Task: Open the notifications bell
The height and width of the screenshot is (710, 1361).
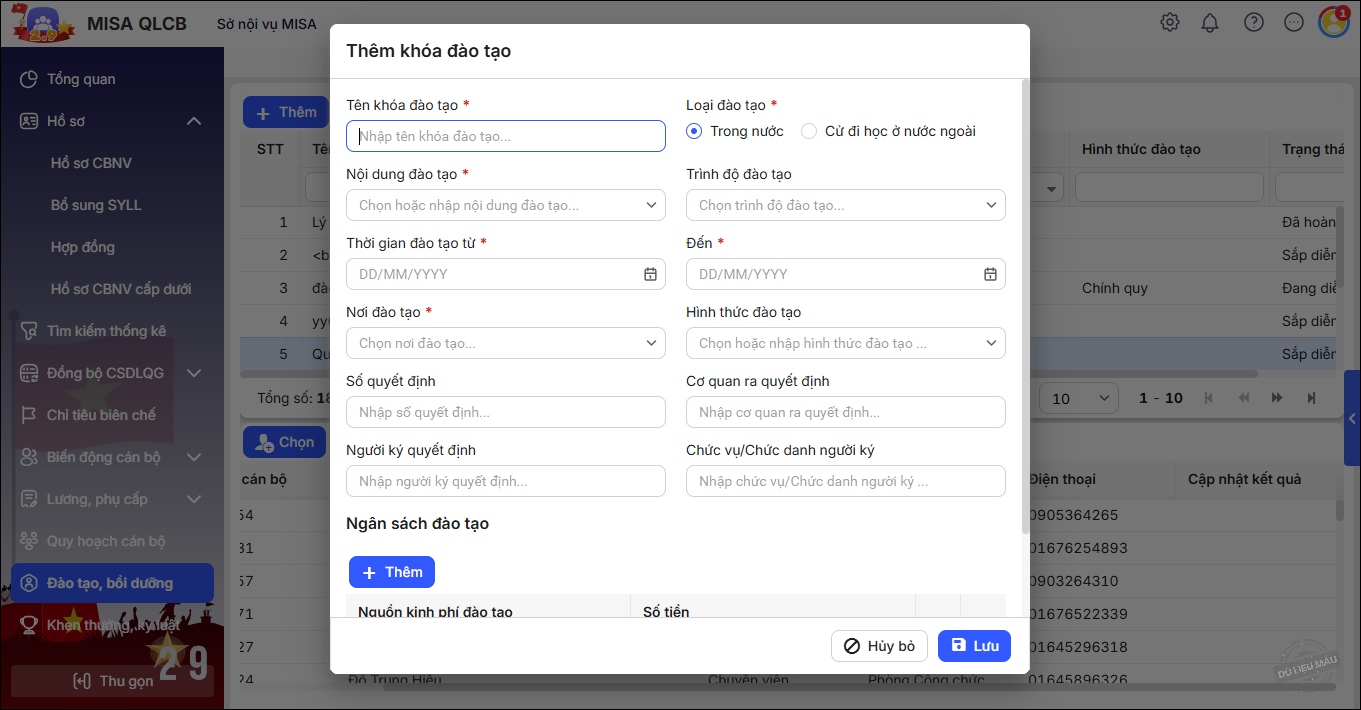Action: (1210, 23)
